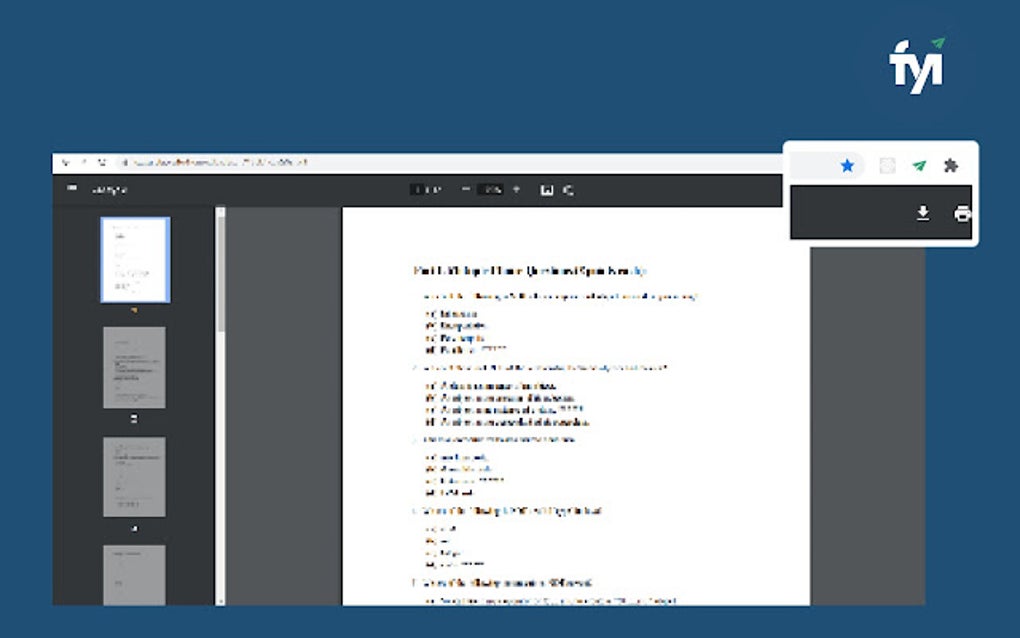Zoom in using the plus button
This screenshot has width=1020, height=638.
coord(516,189)
